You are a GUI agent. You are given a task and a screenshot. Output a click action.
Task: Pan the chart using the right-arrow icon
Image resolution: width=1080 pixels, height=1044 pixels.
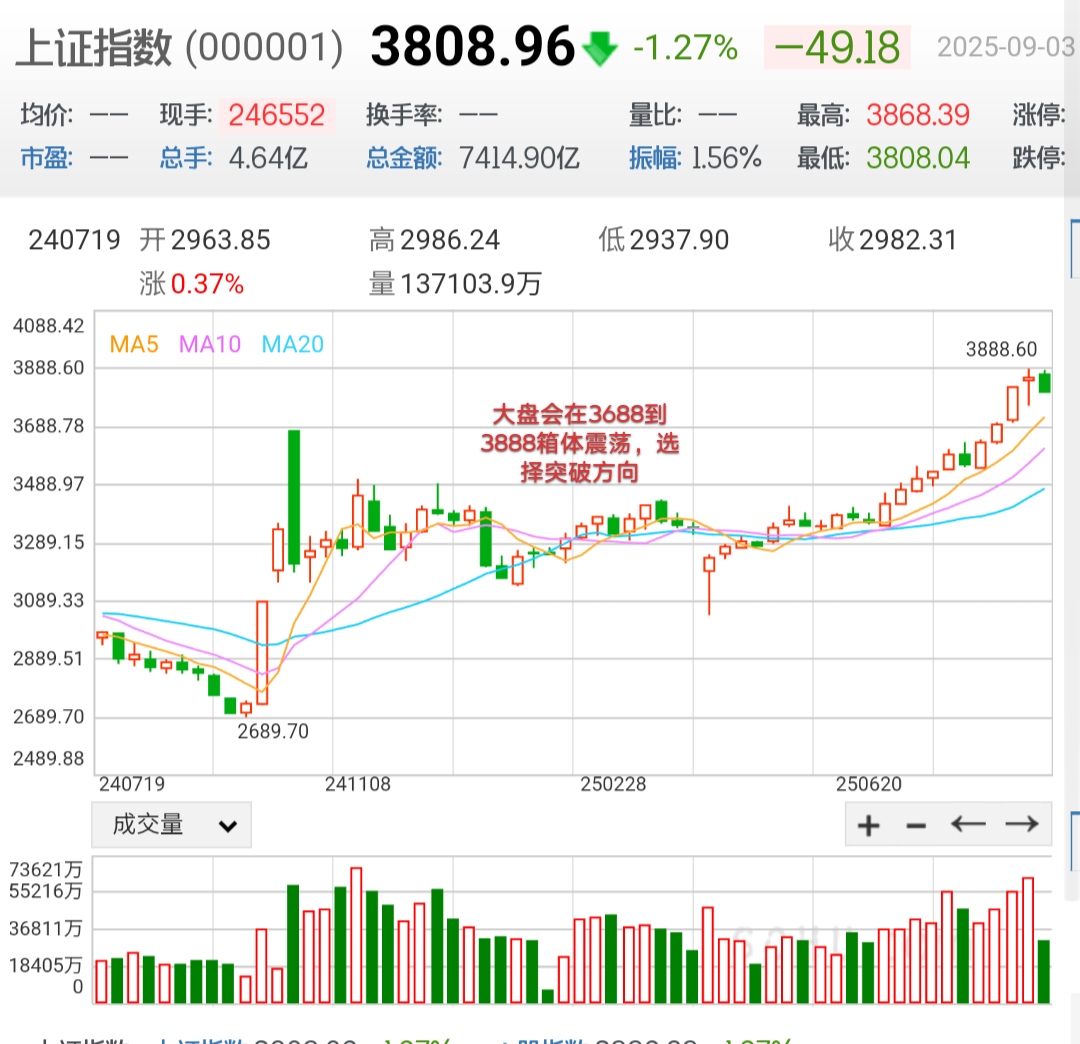click(1022, 824)
